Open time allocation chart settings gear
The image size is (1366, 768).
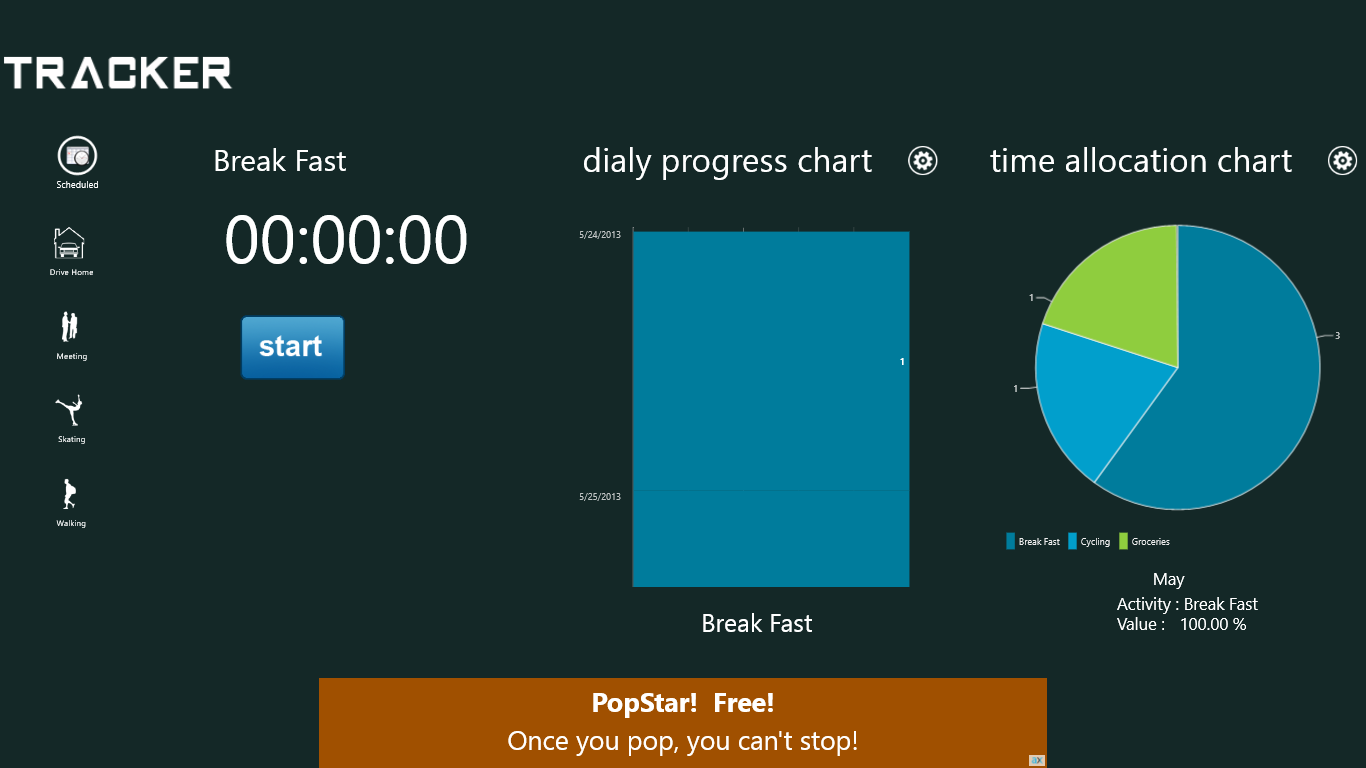[1342, 161]
